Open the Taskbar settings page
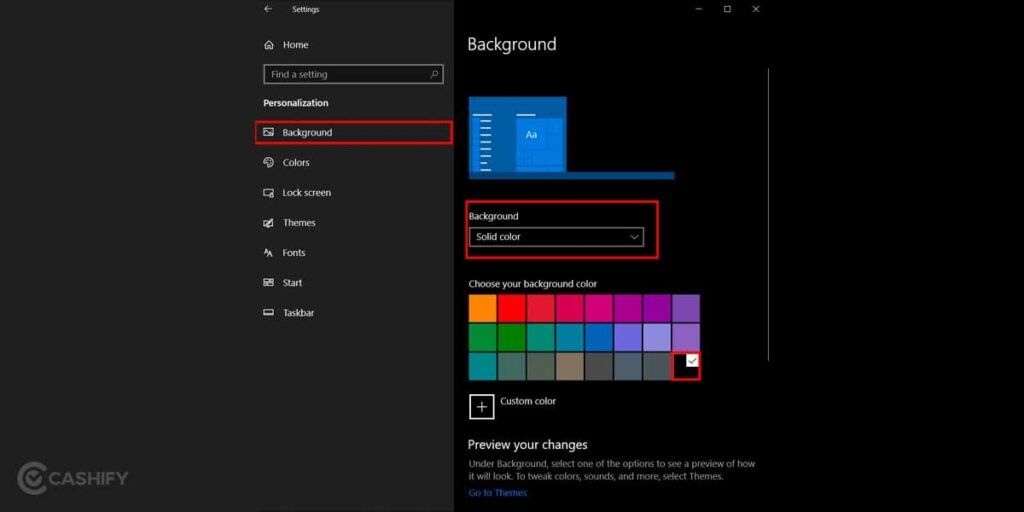 [x=289, y=313]
